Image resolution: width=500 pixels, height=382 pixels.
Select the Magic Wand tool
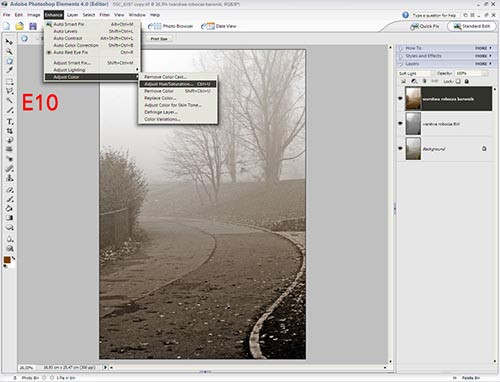pyautogui.click(x=9, y=100)
